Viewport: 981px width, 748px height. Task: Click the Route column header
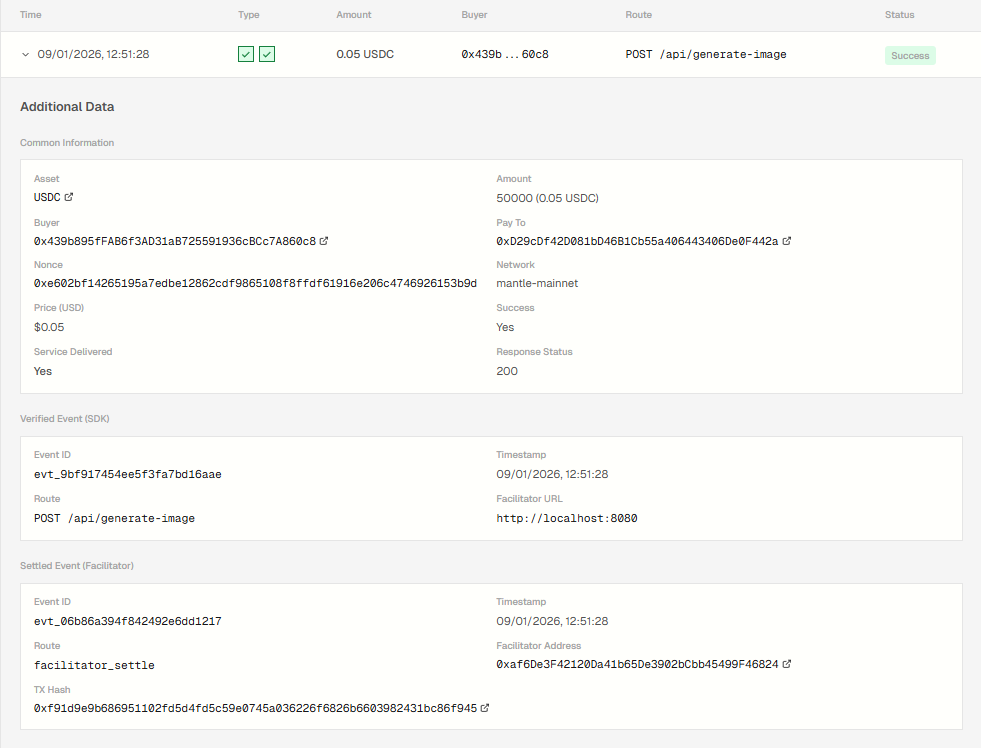click(638, 15)
